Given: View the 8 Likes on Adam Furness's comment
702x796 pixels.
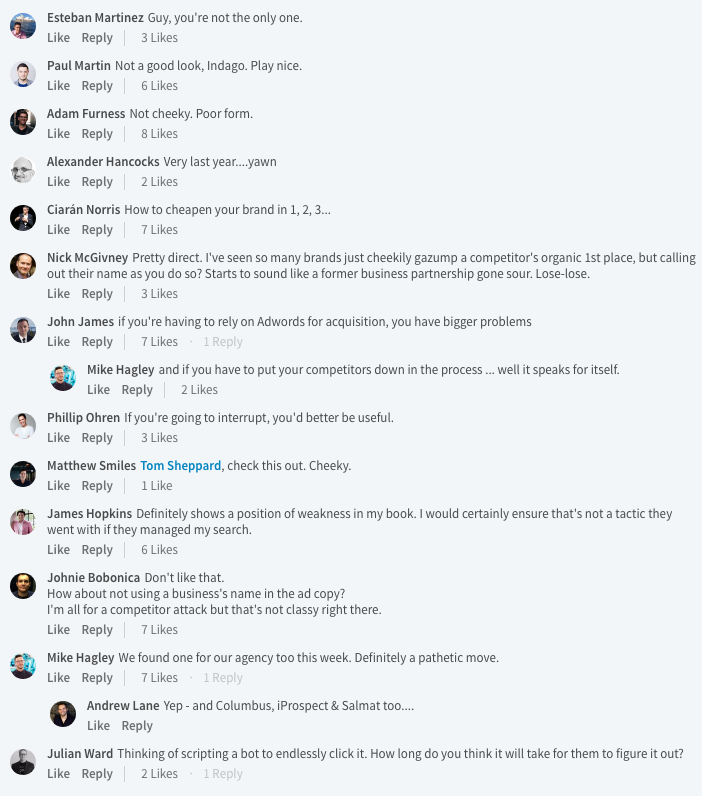Looking at the screenshot, I should tap(159, 134).
